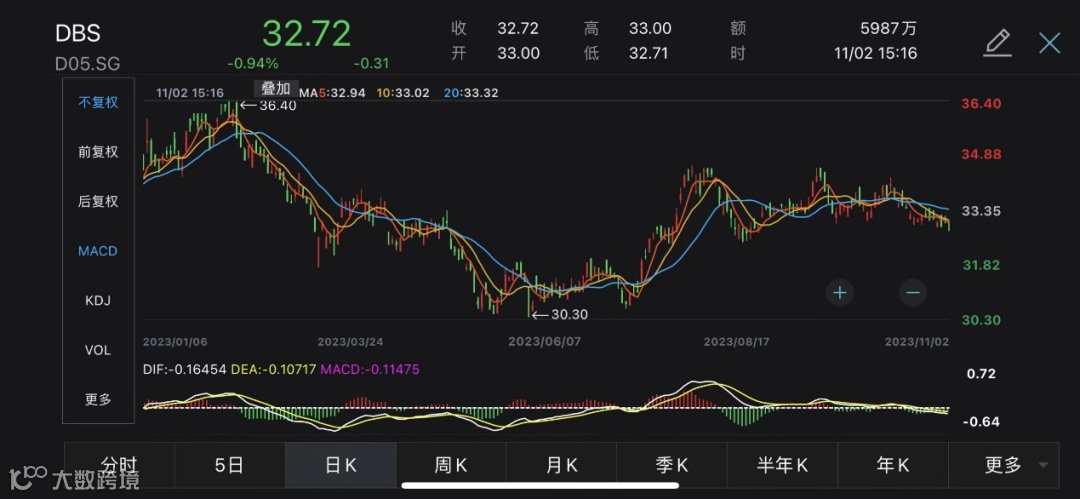Click the 20:33.32 moving average label
Screen dimensions: 1080x499
click(472, 92)
